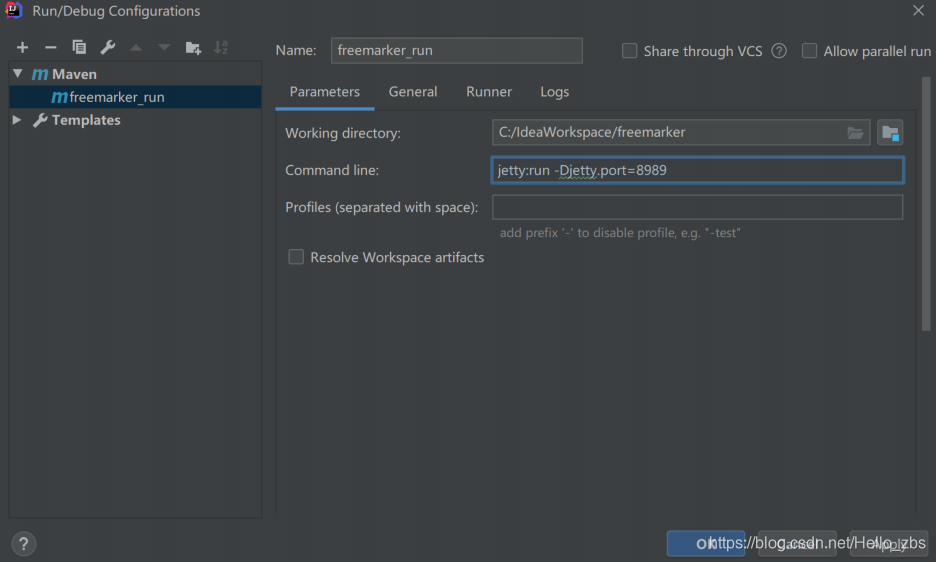Viewport: 936px width, 562px height.
Task: Switch to the Logs tab
Action: 555,92
